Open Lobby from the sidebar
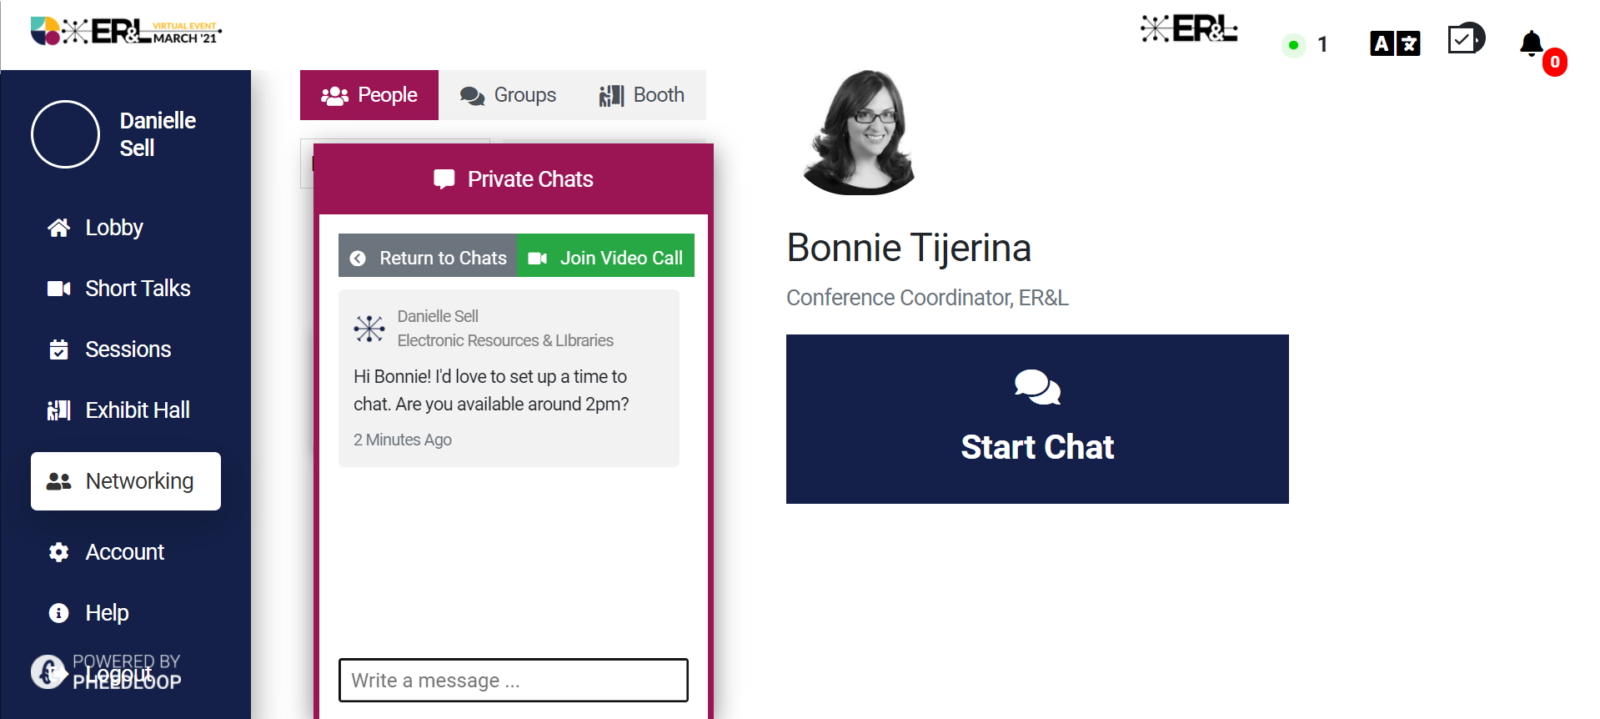 pyautogui.click(x=113, y=228)
